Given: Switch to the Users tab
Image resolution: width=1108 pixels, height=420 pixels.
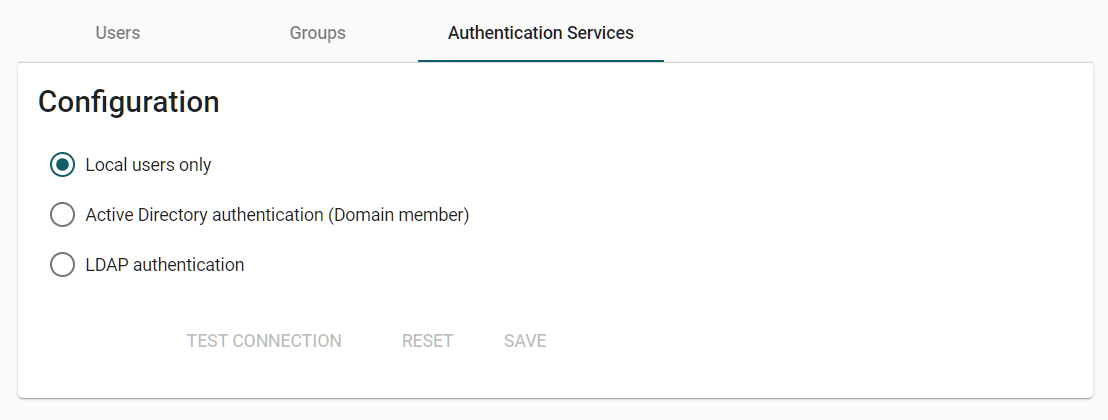Looking at the screenshot, I should 118,33.
